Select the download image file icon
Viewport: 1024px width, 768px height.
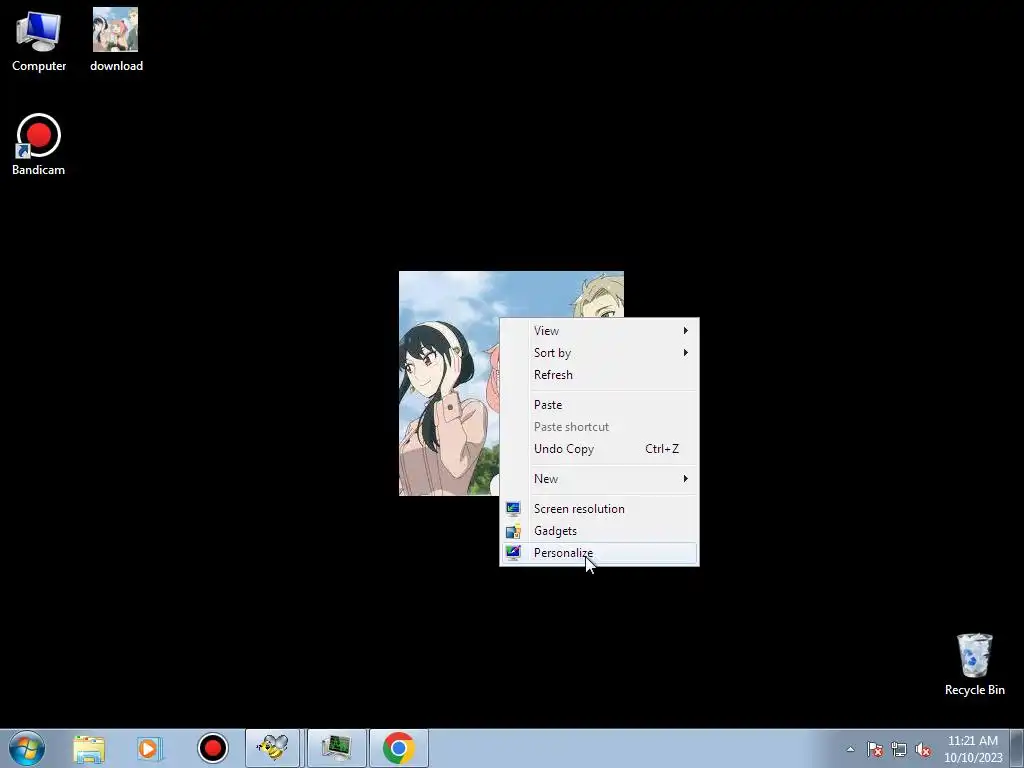116,40
